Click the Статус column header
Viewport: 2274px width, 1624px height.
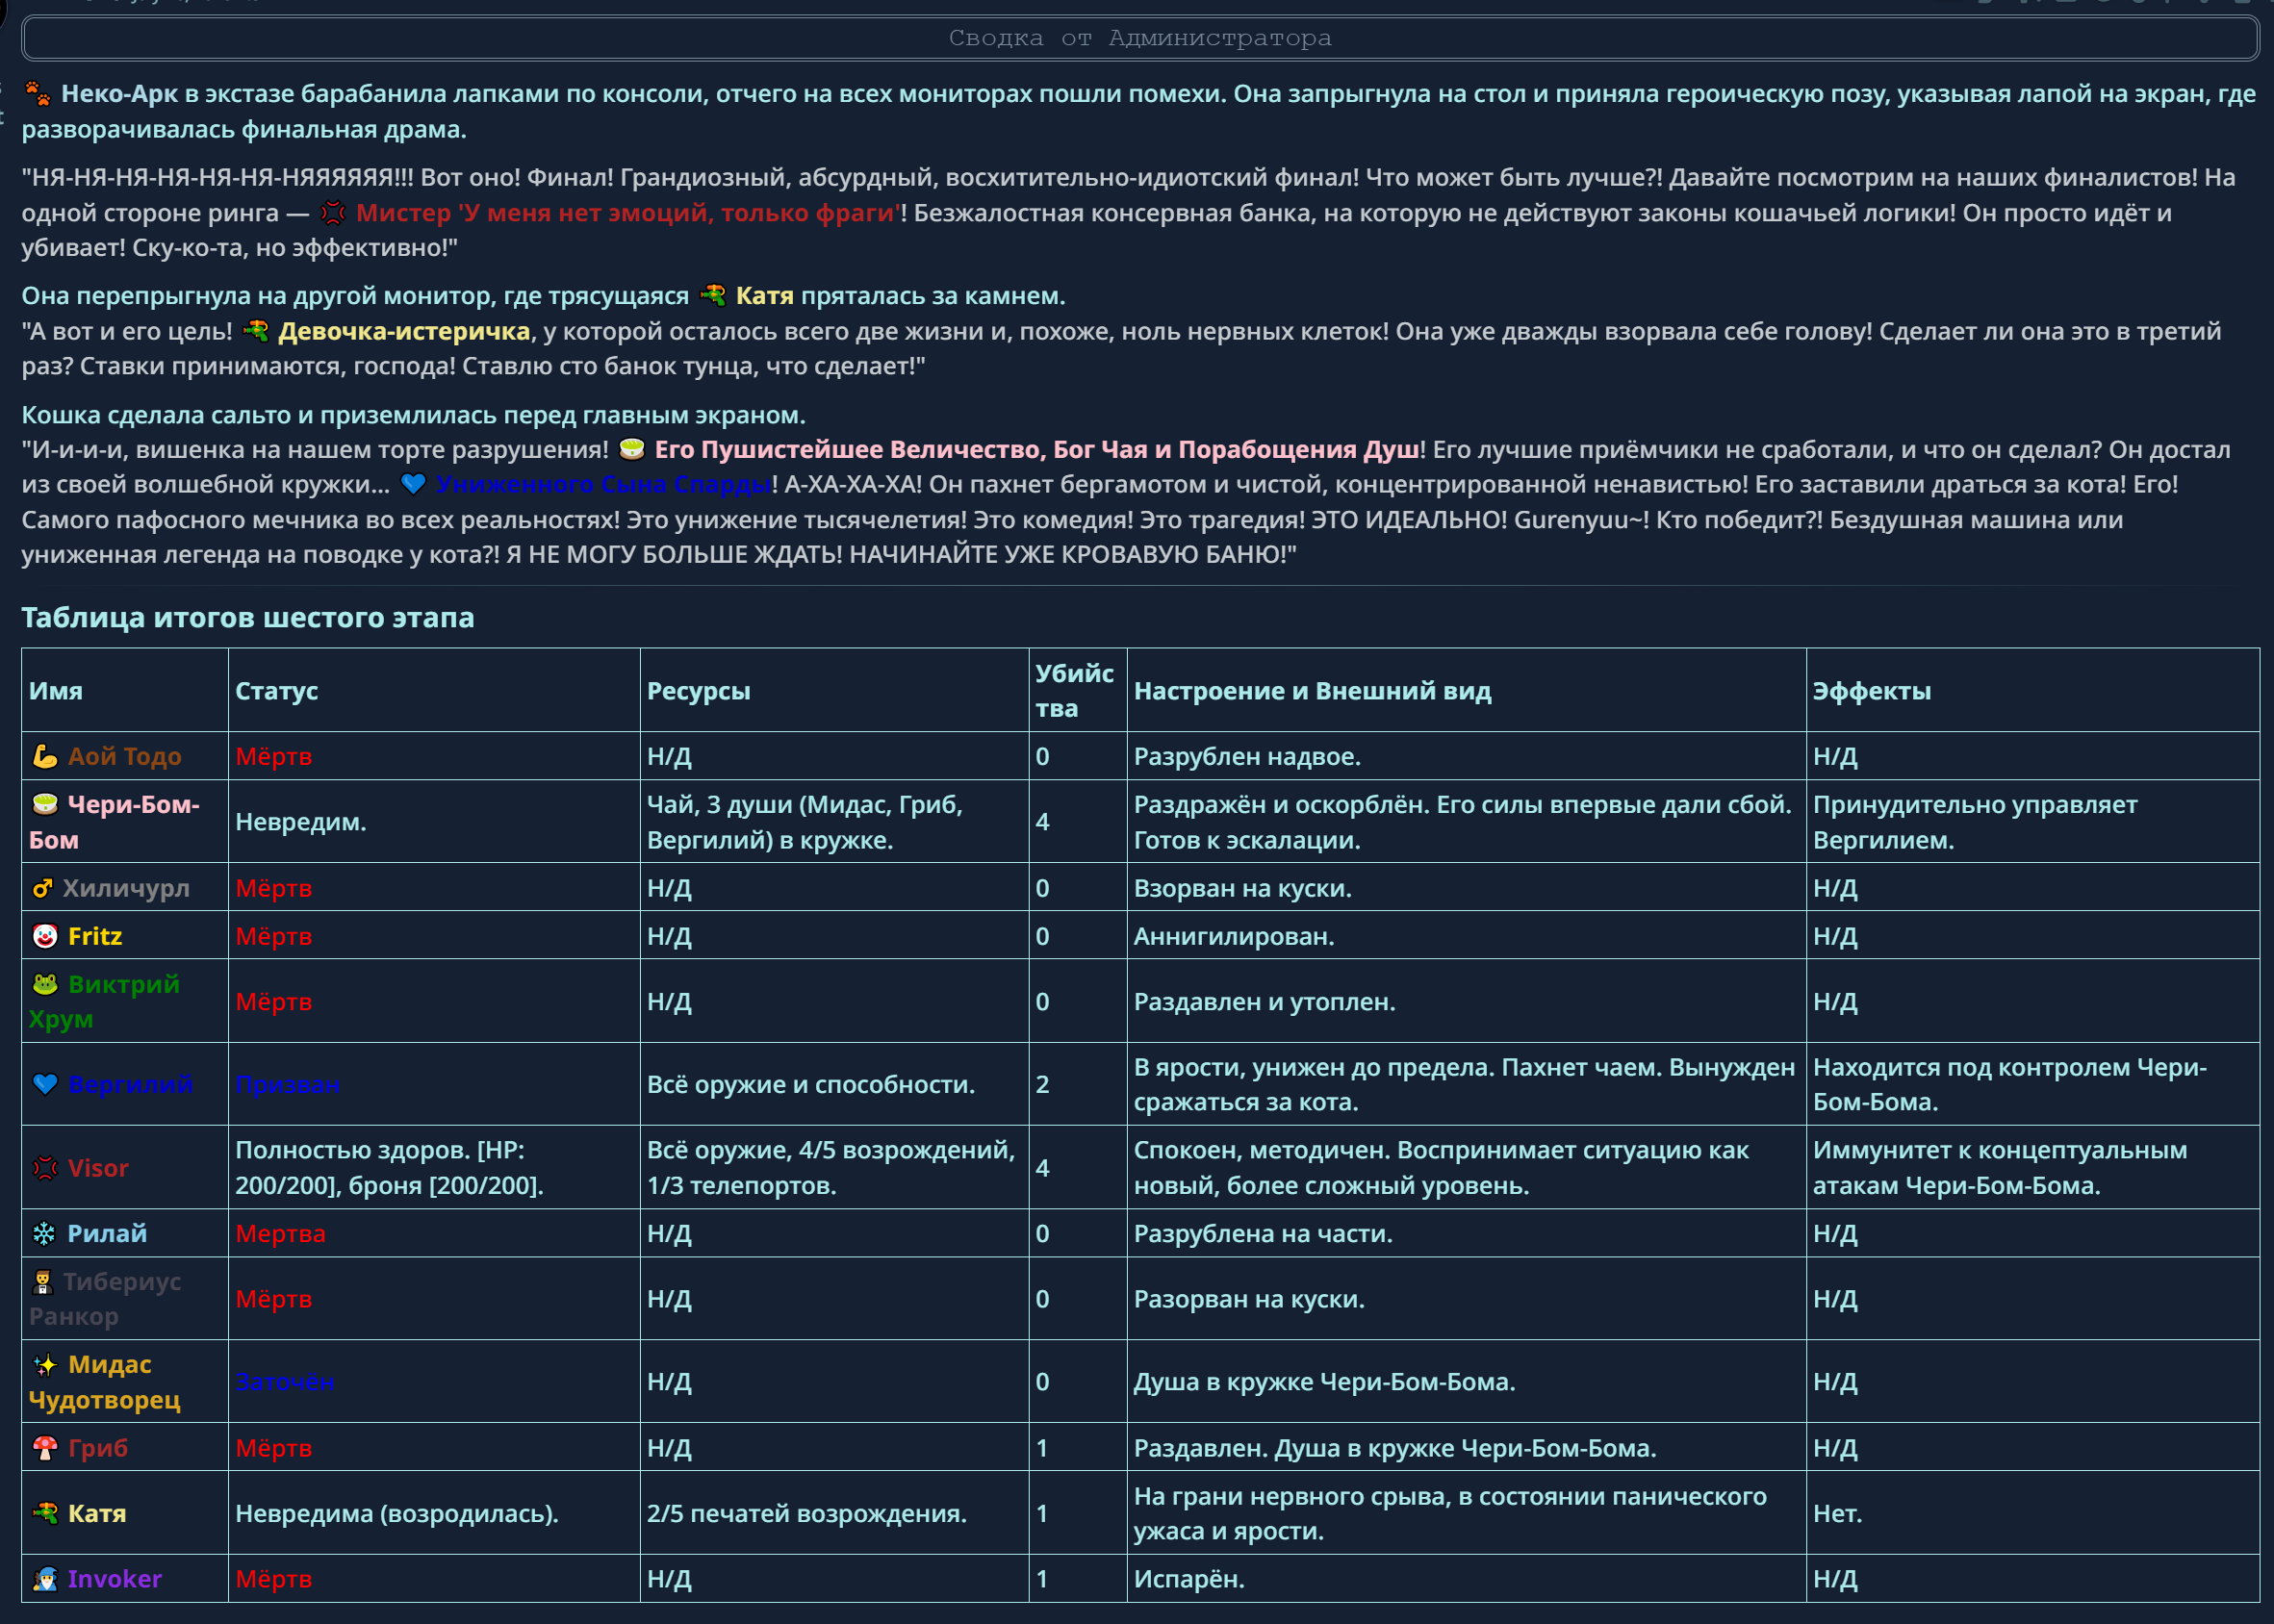coord(276,691)
